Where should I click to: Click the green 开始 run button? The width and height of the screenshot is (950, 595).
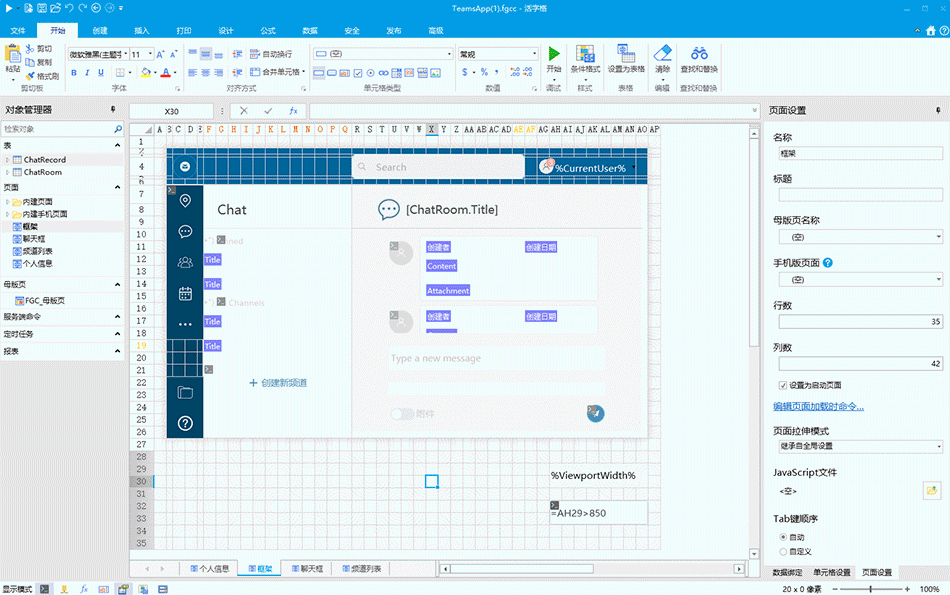(554, 55)
